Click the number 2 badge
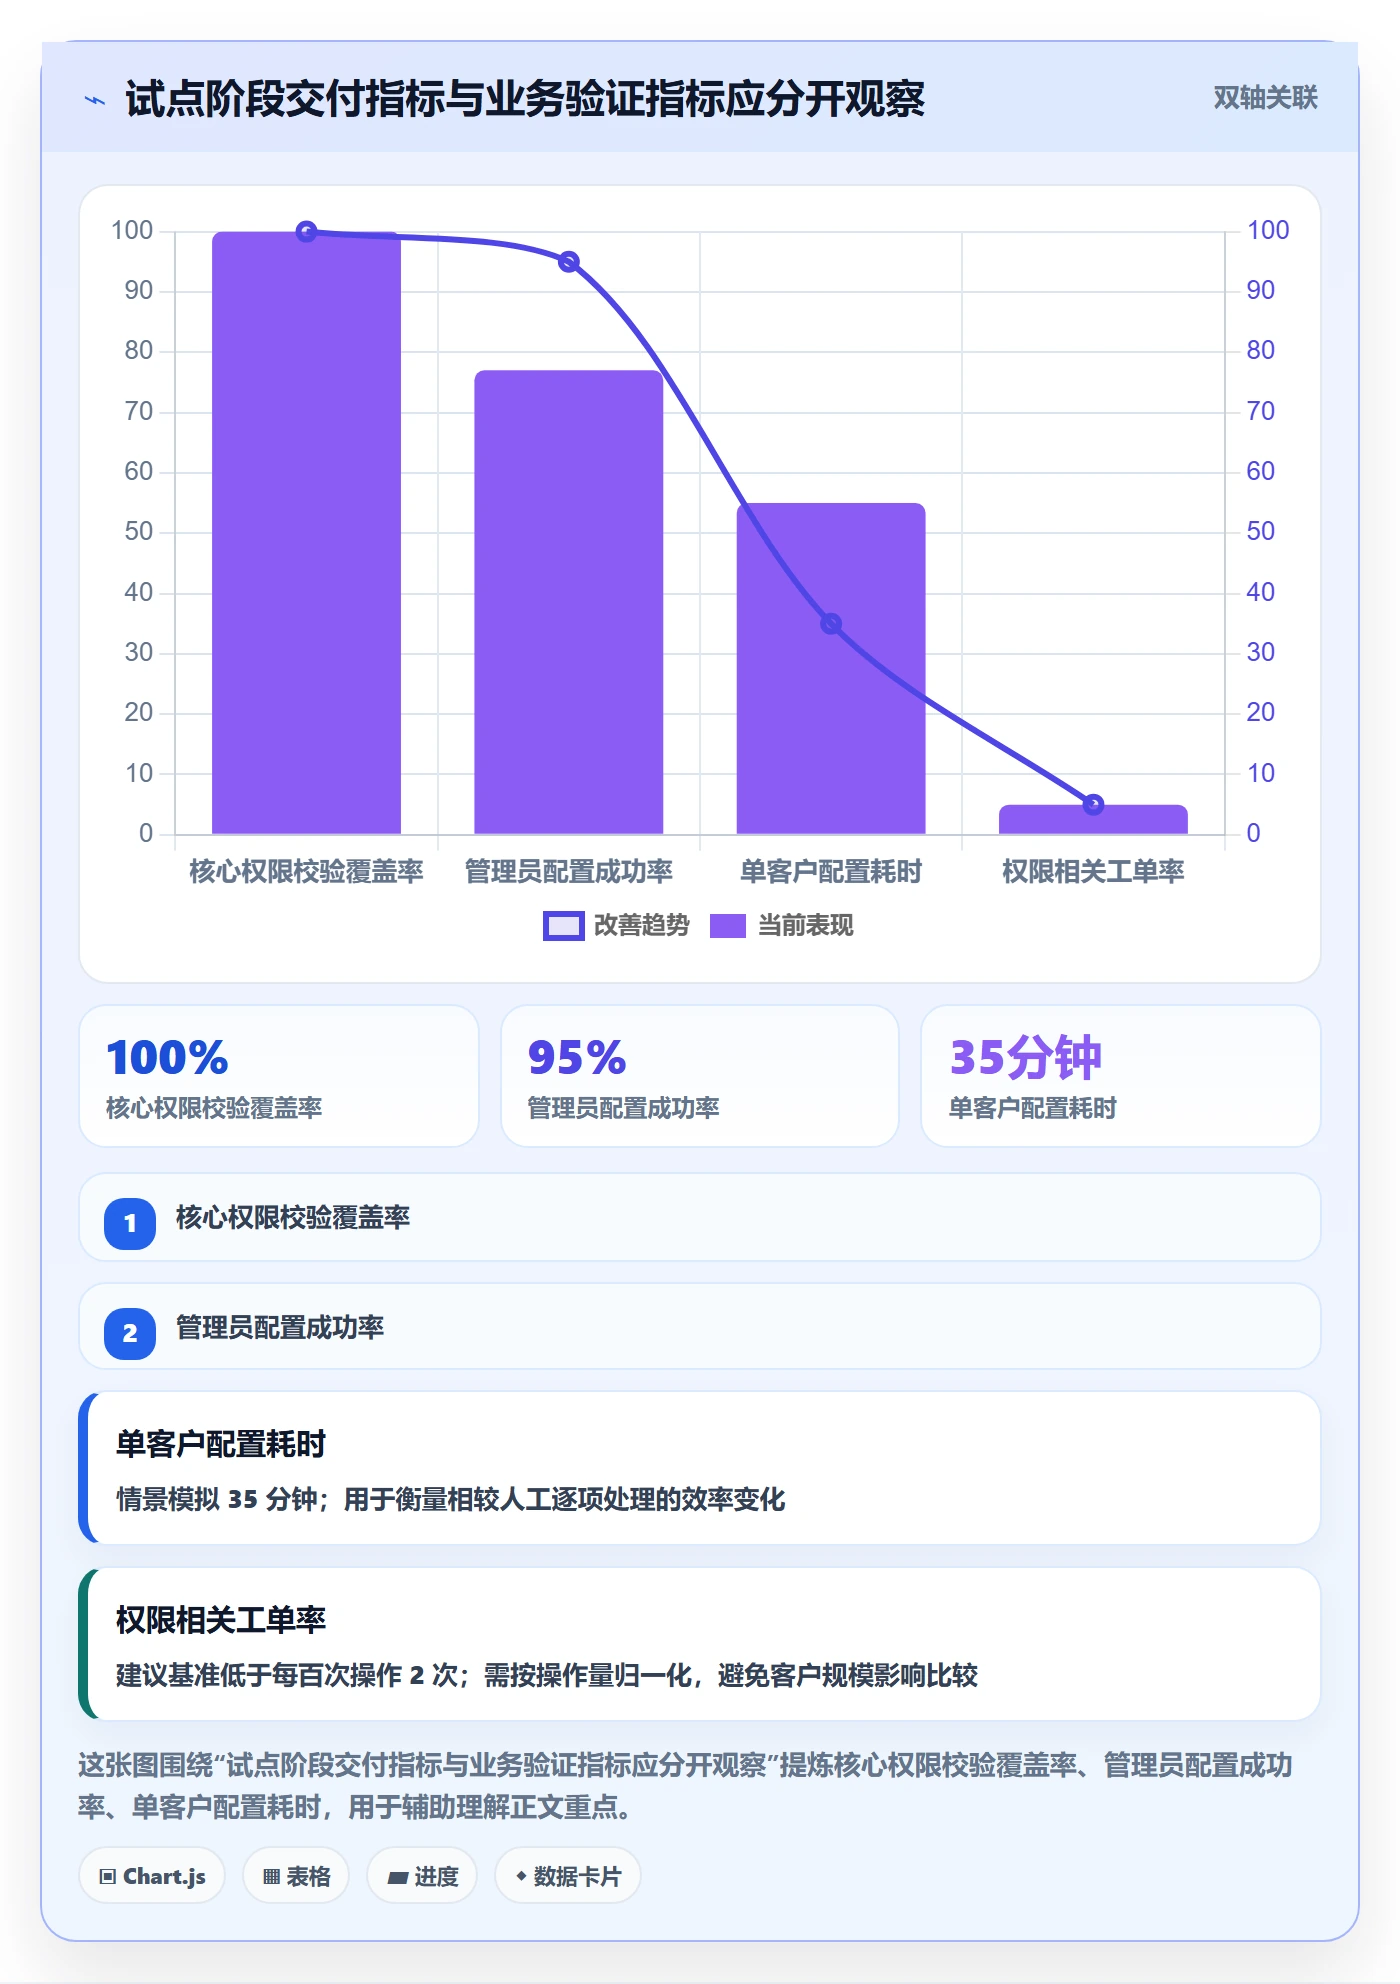 click(130, 1333)
